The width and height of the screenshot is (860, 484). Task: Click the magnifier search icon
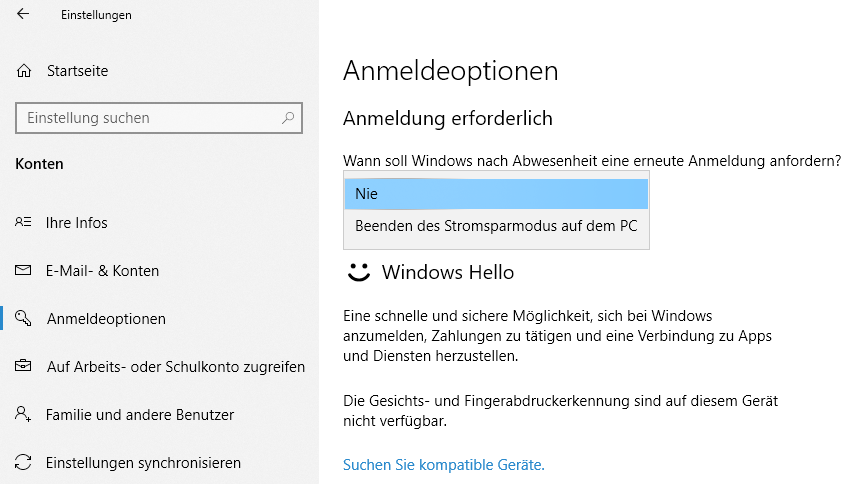pyautogui.click(x=288, y=117)
